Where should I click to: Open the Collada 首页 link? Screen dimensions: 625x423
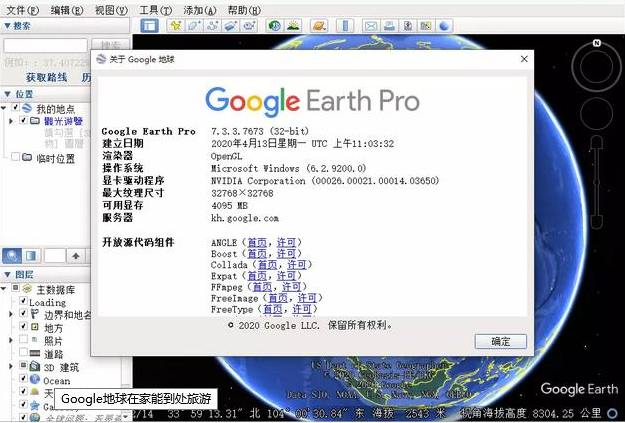[x=267, y=265]
